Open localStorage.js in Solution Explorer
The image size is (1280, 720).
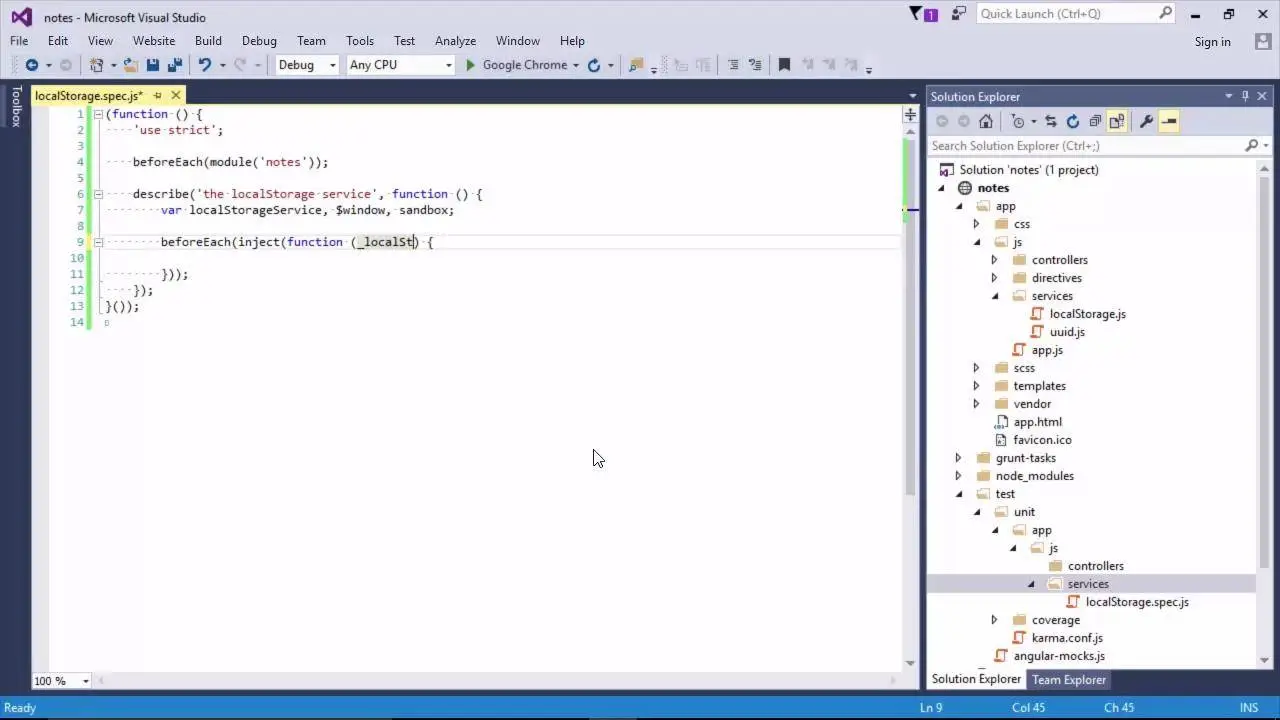pos(1087,314)
